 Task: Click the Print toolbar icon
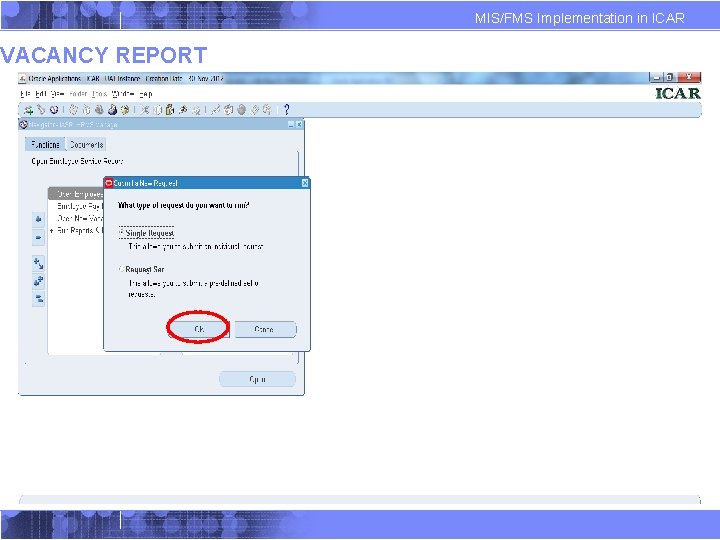click(112, 110)
